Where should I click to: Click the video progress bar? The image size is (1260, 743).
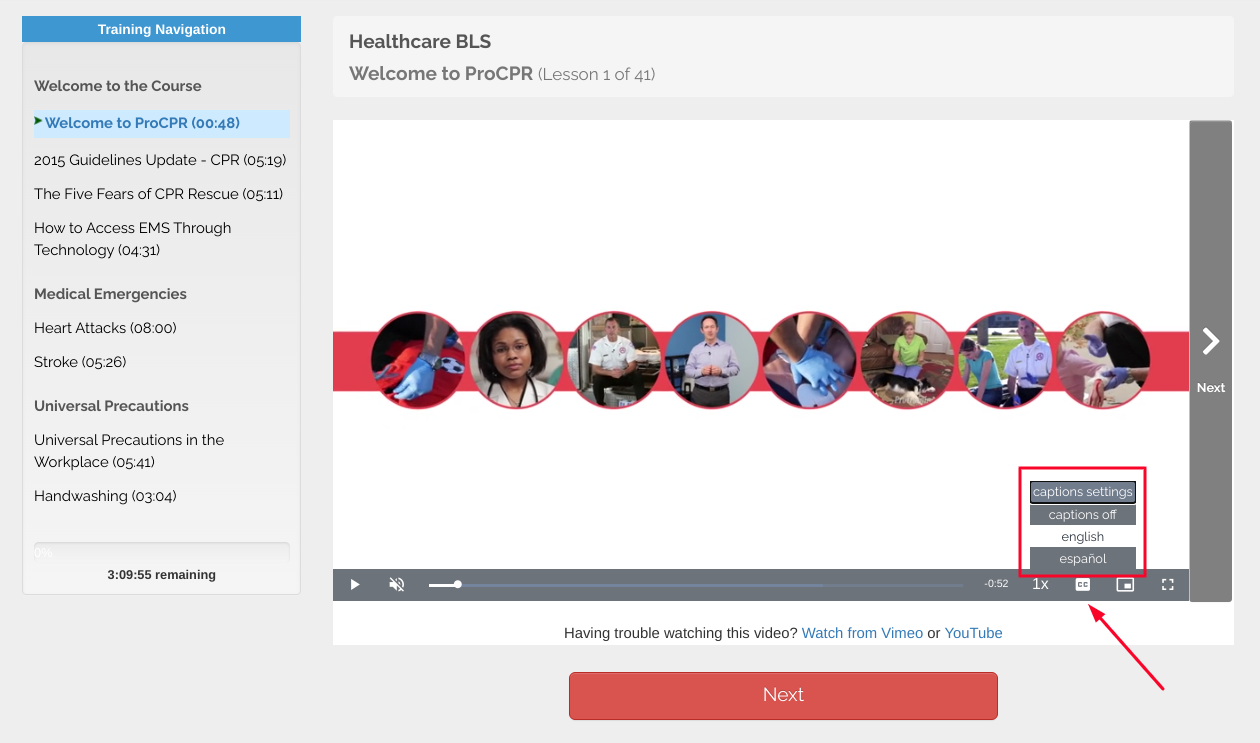coord(696,584)
